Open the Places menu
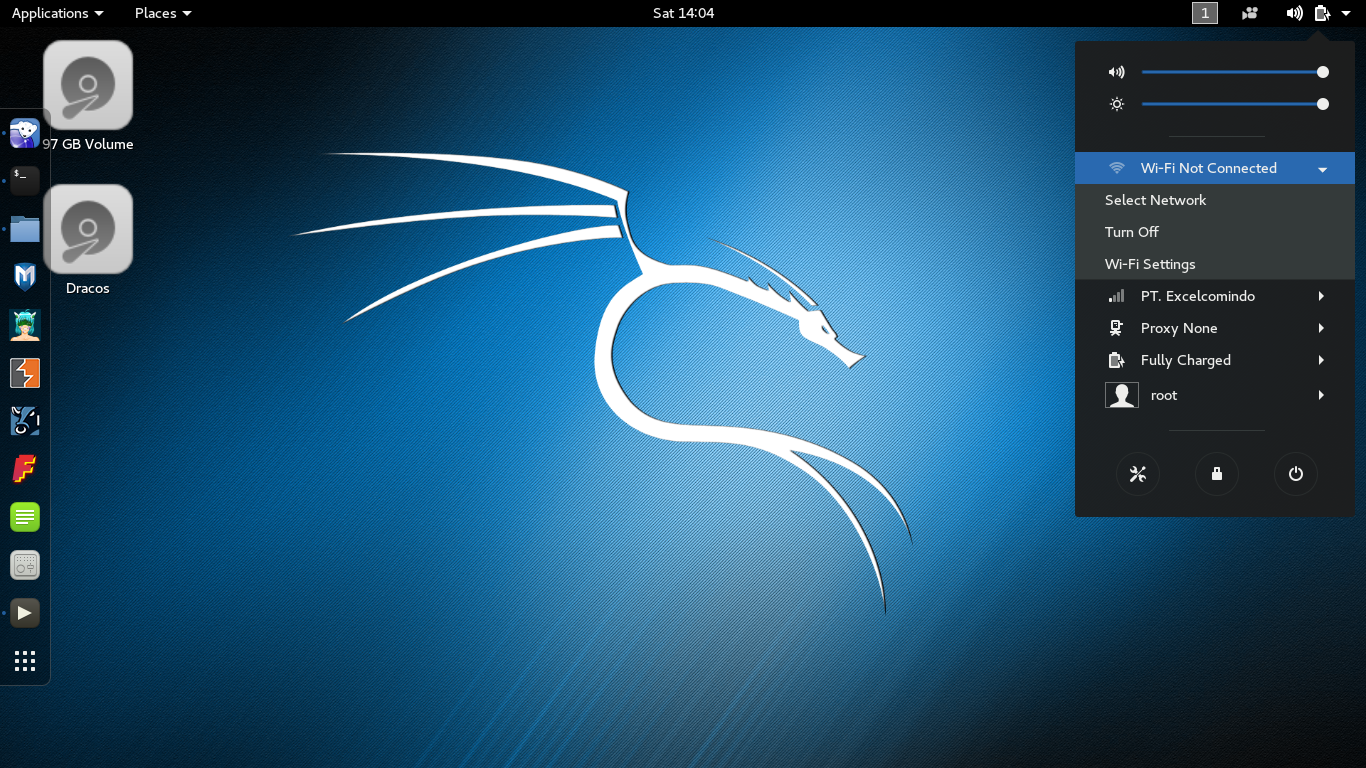 [x=162, y=13]
